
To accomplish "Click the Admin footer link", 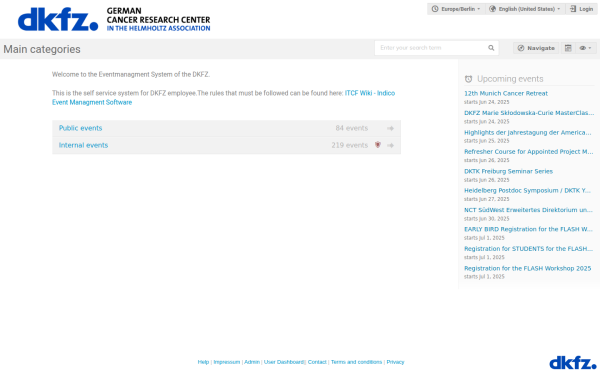I will point(252,362).
